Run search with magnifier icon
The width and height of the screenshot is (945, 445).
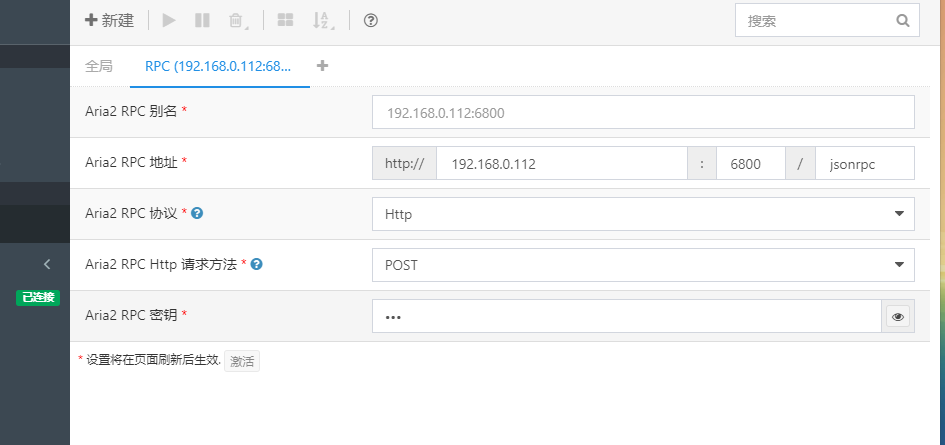click(903, 21)
